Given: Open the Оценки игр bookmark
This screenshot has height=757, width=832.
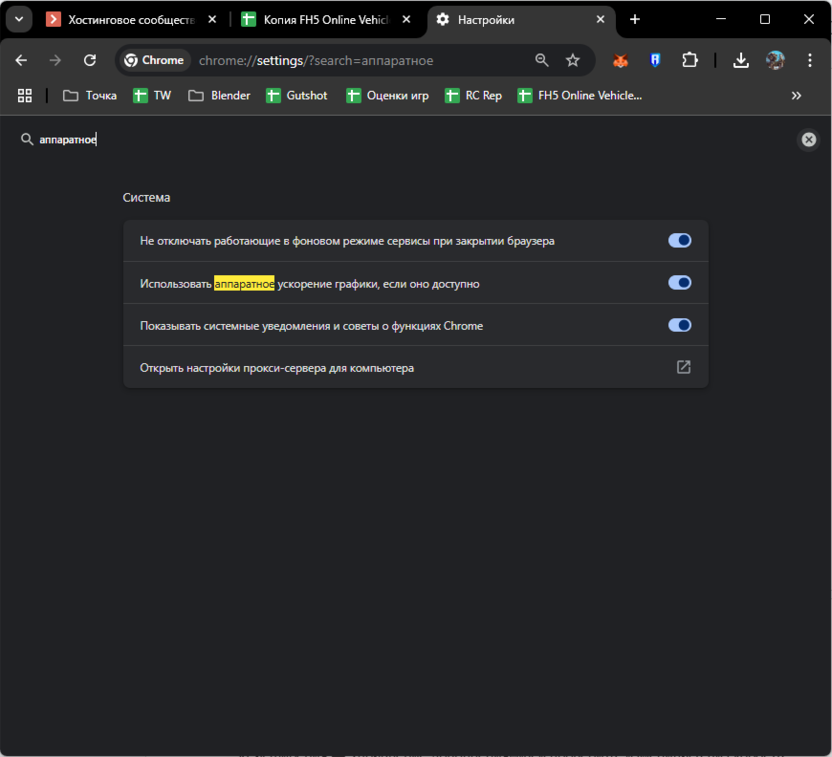Looking at the screenshot, I should point(387,95).
